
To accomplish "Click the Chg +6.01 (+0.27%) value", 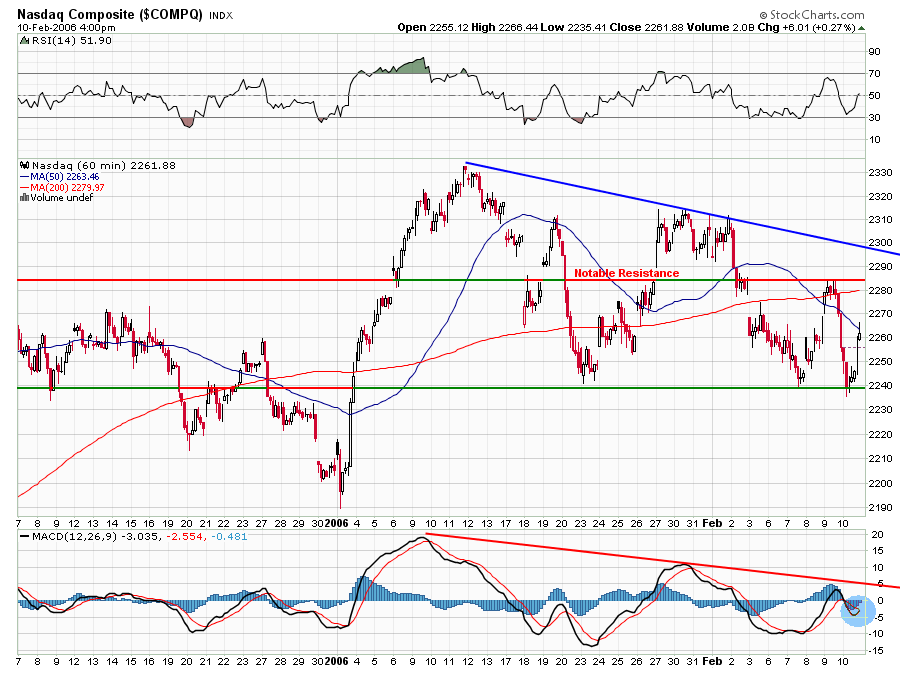I will click(x=806, y=28).
